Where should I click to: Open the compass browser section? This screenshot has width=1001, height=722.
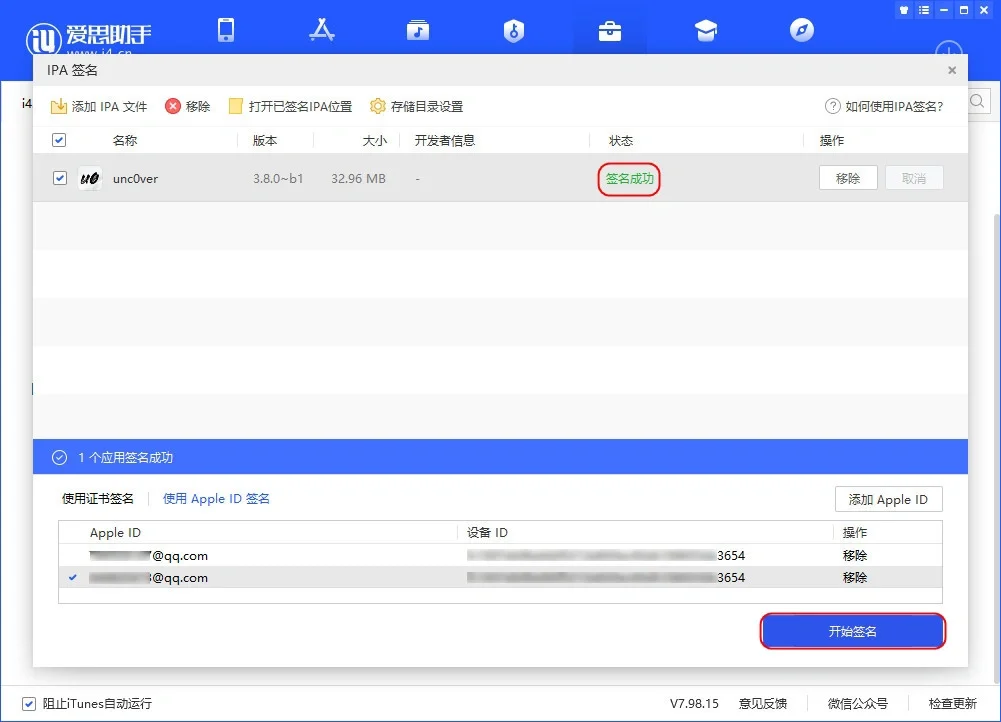click(801, 30)
